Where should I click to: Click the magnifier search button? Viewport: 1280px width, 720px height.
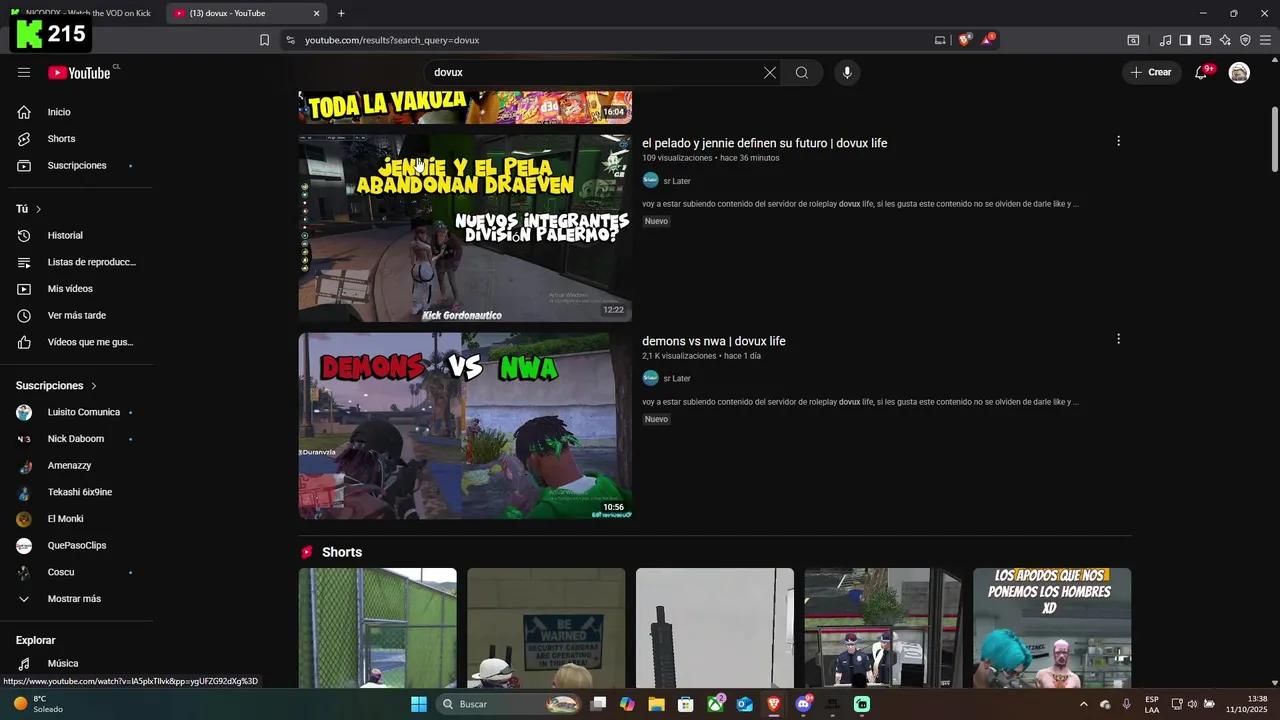coord(802,72)
